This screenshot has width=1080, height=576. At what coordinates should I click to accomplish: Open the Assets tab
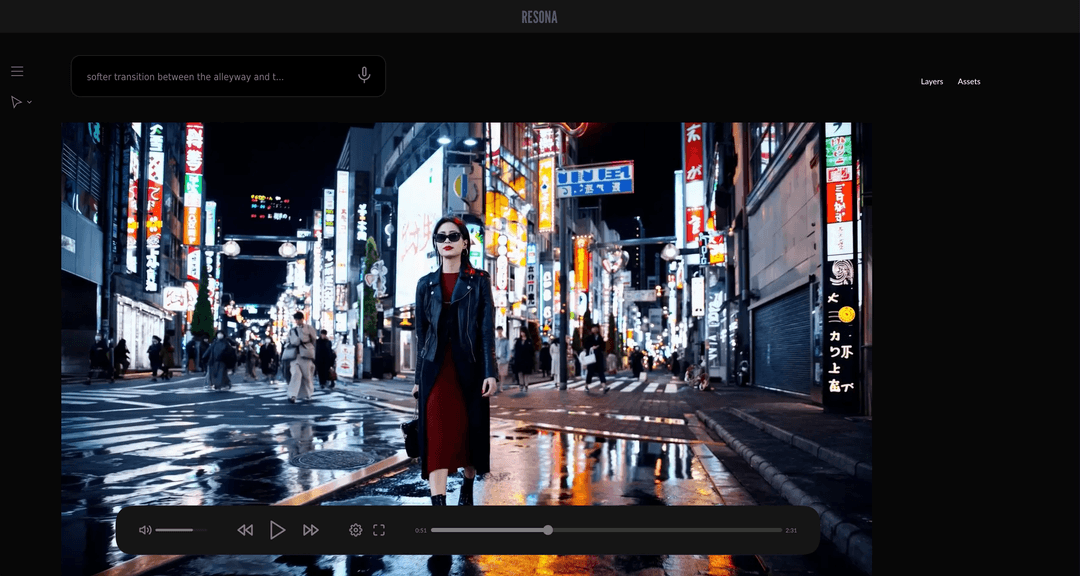coord(968,82)
